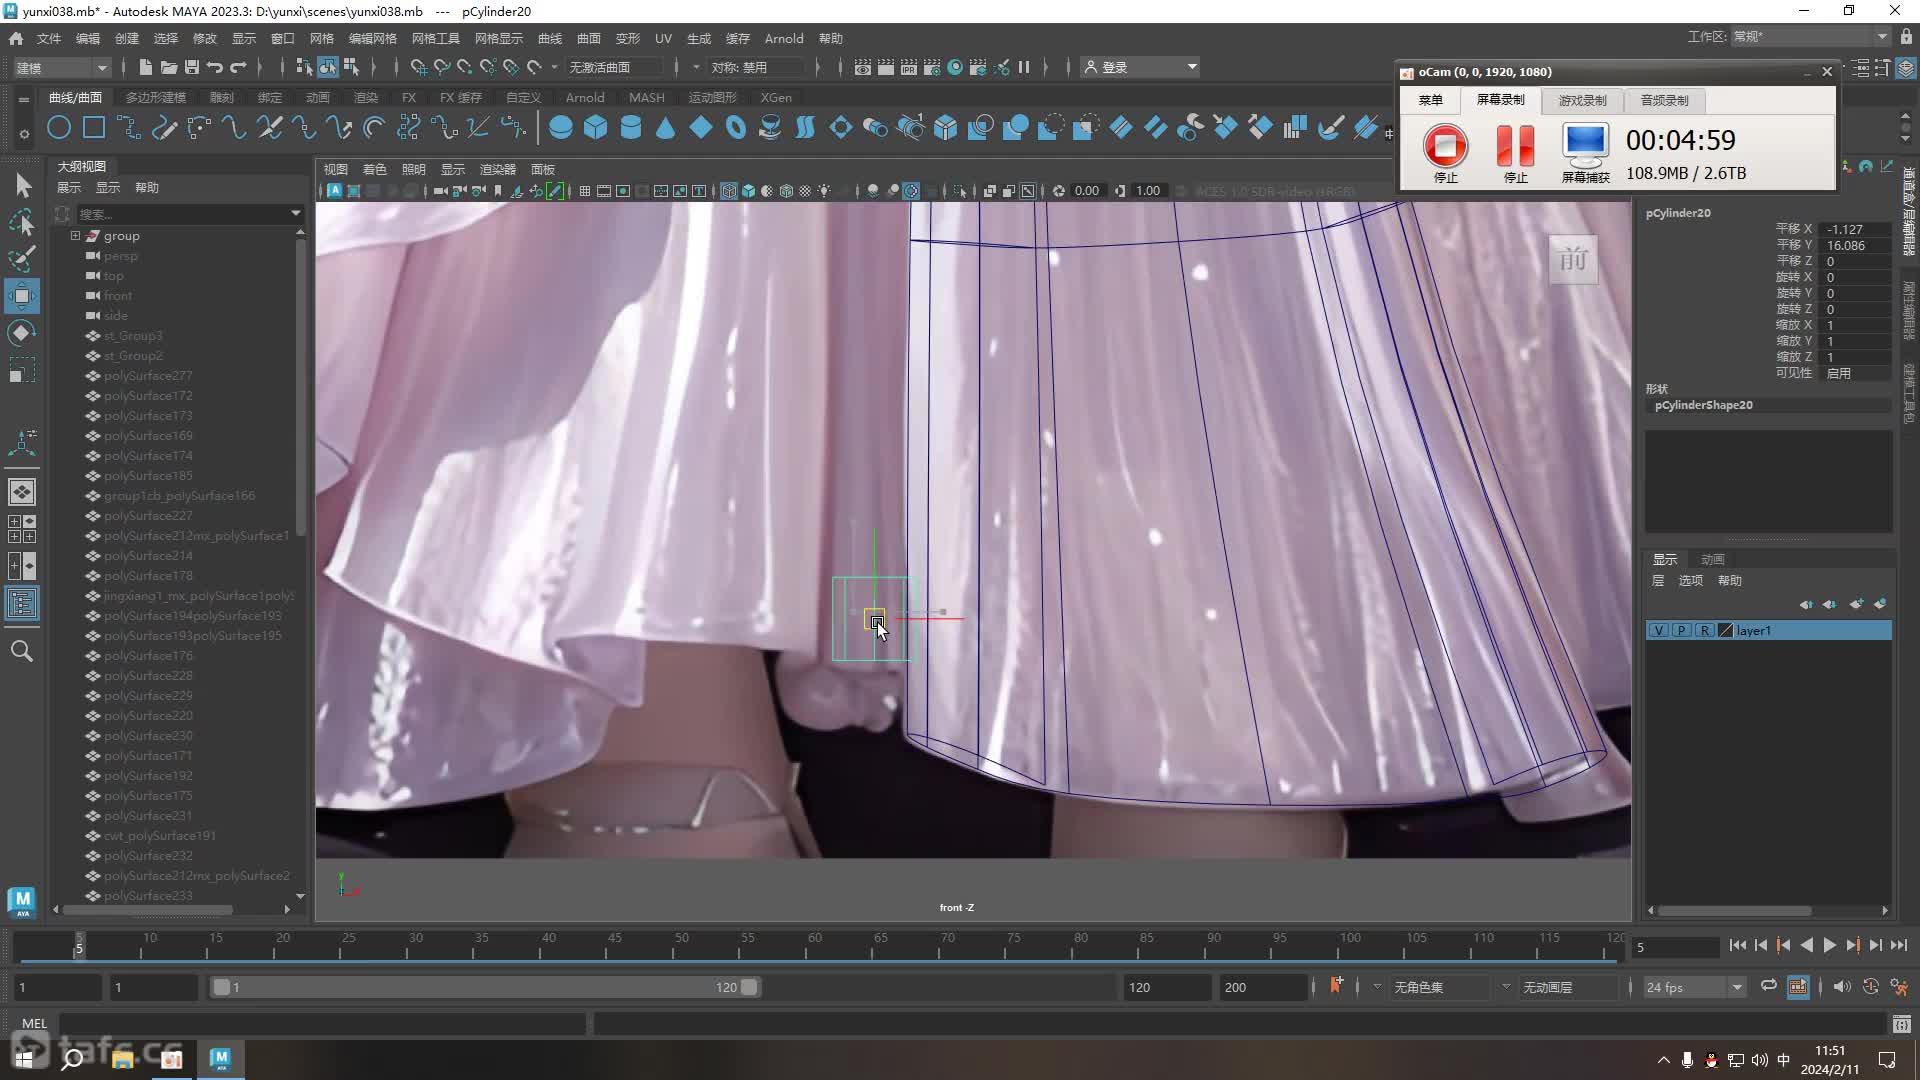Jump to end of playback range
Screen dimensions: 1920x1080
[1898, 945]
